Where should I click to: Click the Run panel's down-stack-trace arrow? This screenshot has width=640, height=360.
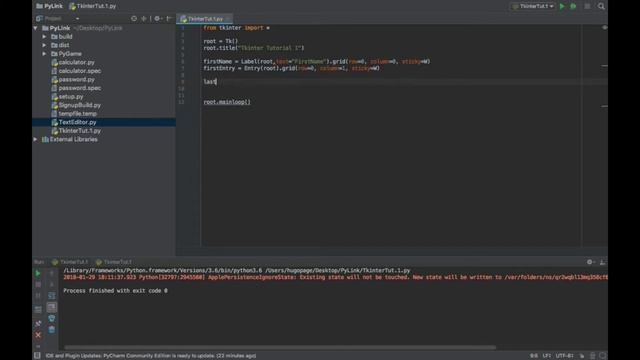[x=51, y=284]
